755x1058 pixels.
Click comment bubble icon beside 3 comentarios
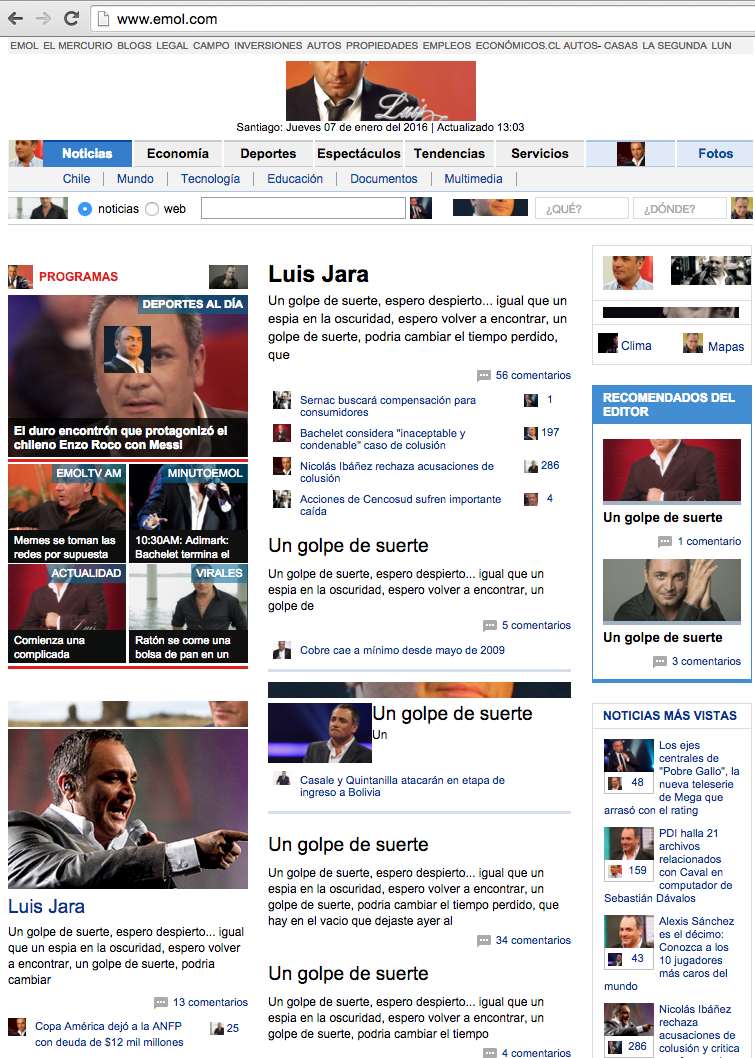pyautogui.click(x=660, y=662)
